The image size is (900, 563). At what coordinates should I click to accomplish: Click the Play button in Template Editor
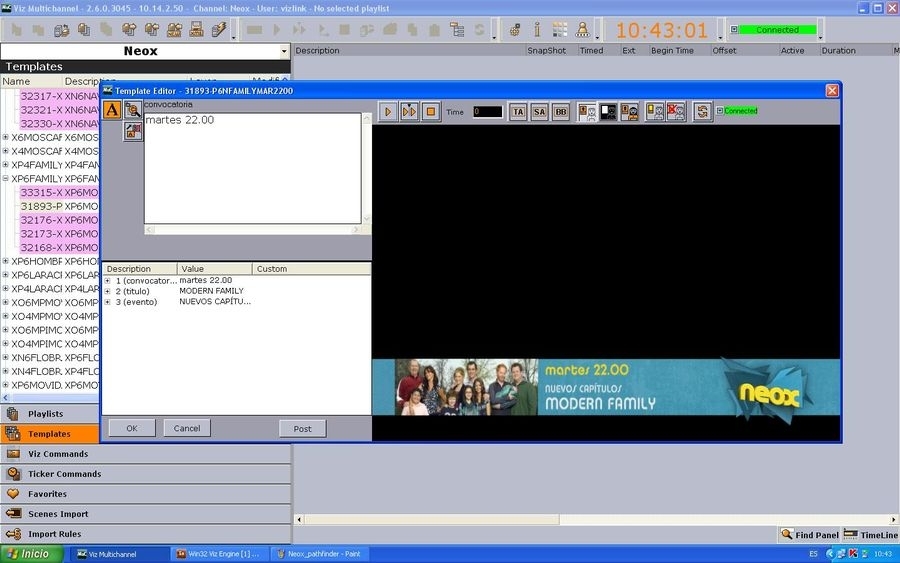[387, 111]
